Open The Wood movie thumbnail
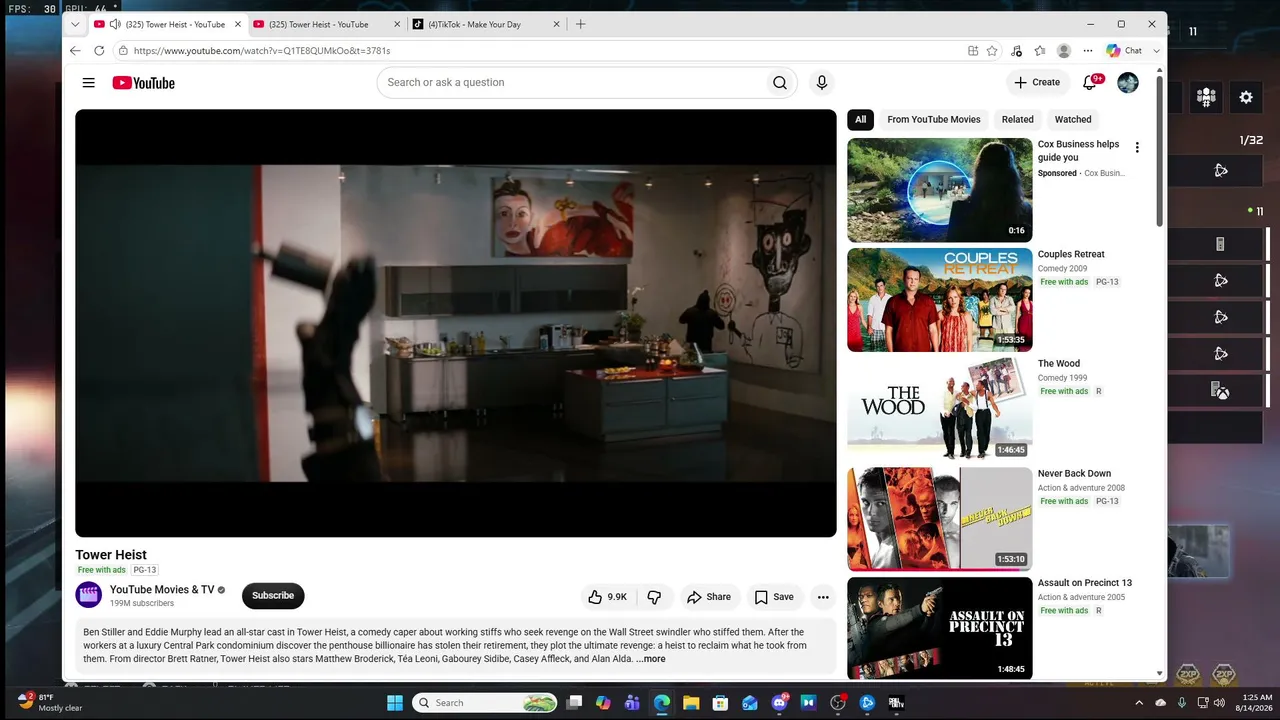Screen dimensions: 1280x720 [x=940, y=410]
